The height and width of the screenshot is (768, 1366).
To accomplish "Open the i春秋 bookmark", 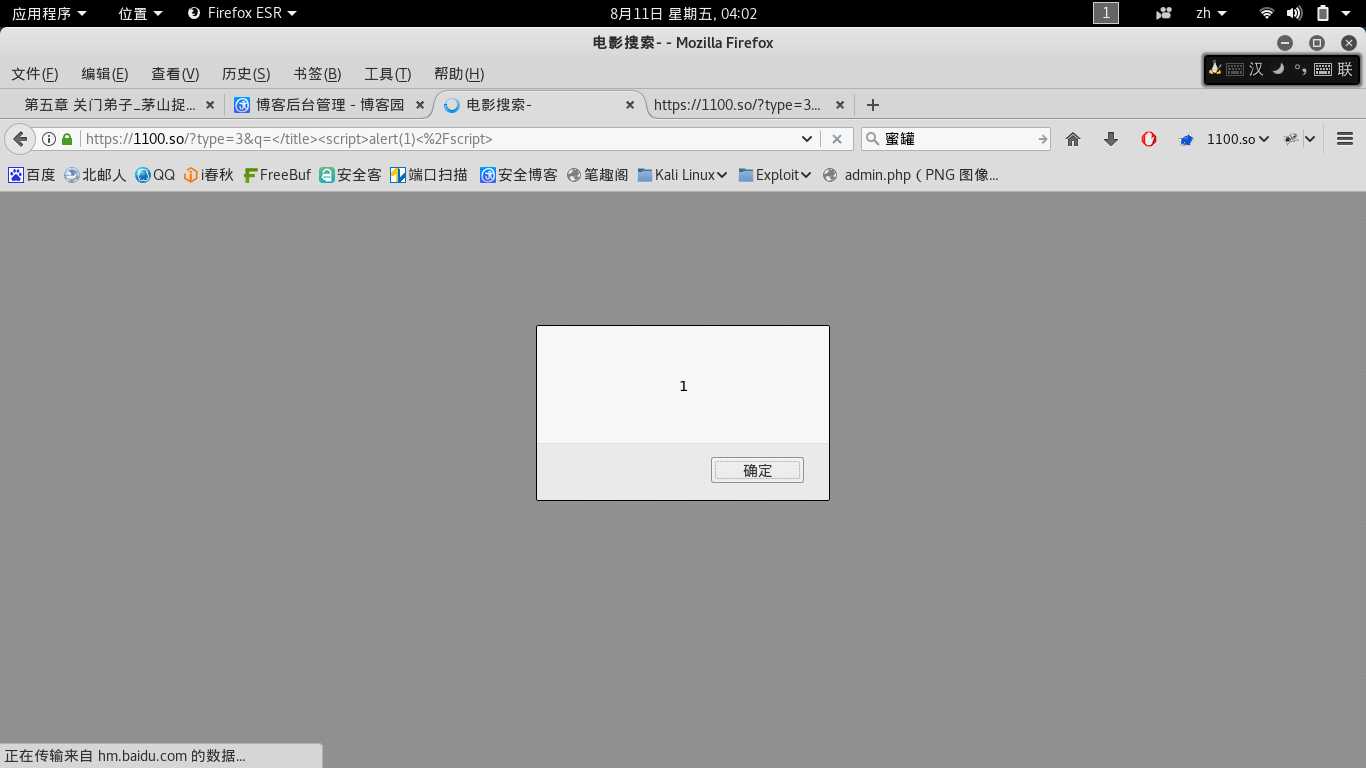I will 209,175.
